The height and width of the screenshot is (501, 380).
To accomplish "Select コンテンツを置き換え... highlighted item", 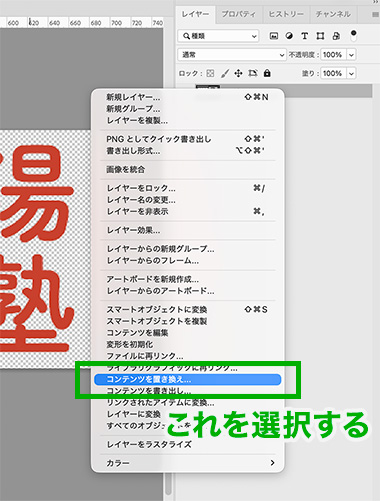I will [188, 379].
